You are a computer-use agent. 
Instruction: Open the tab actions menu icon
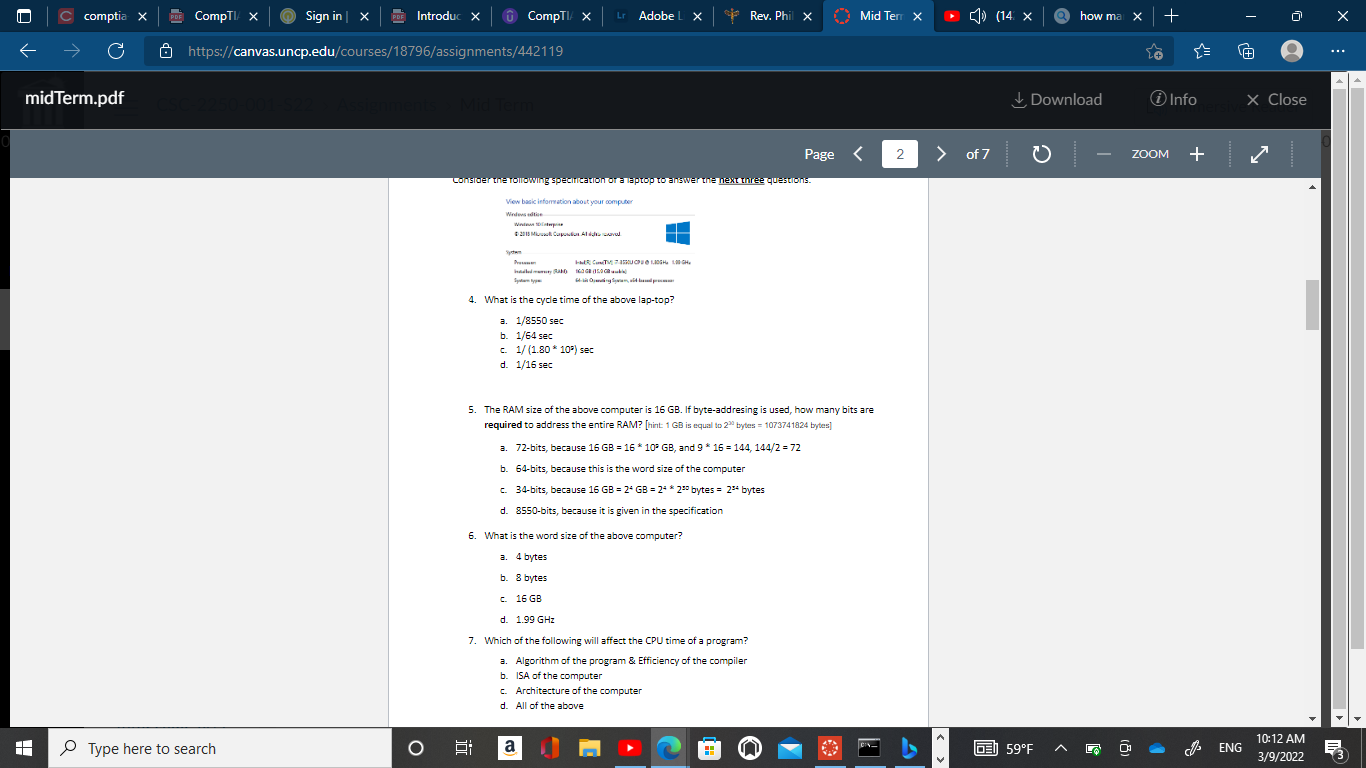pyautogui.click(x=25, y=16)
